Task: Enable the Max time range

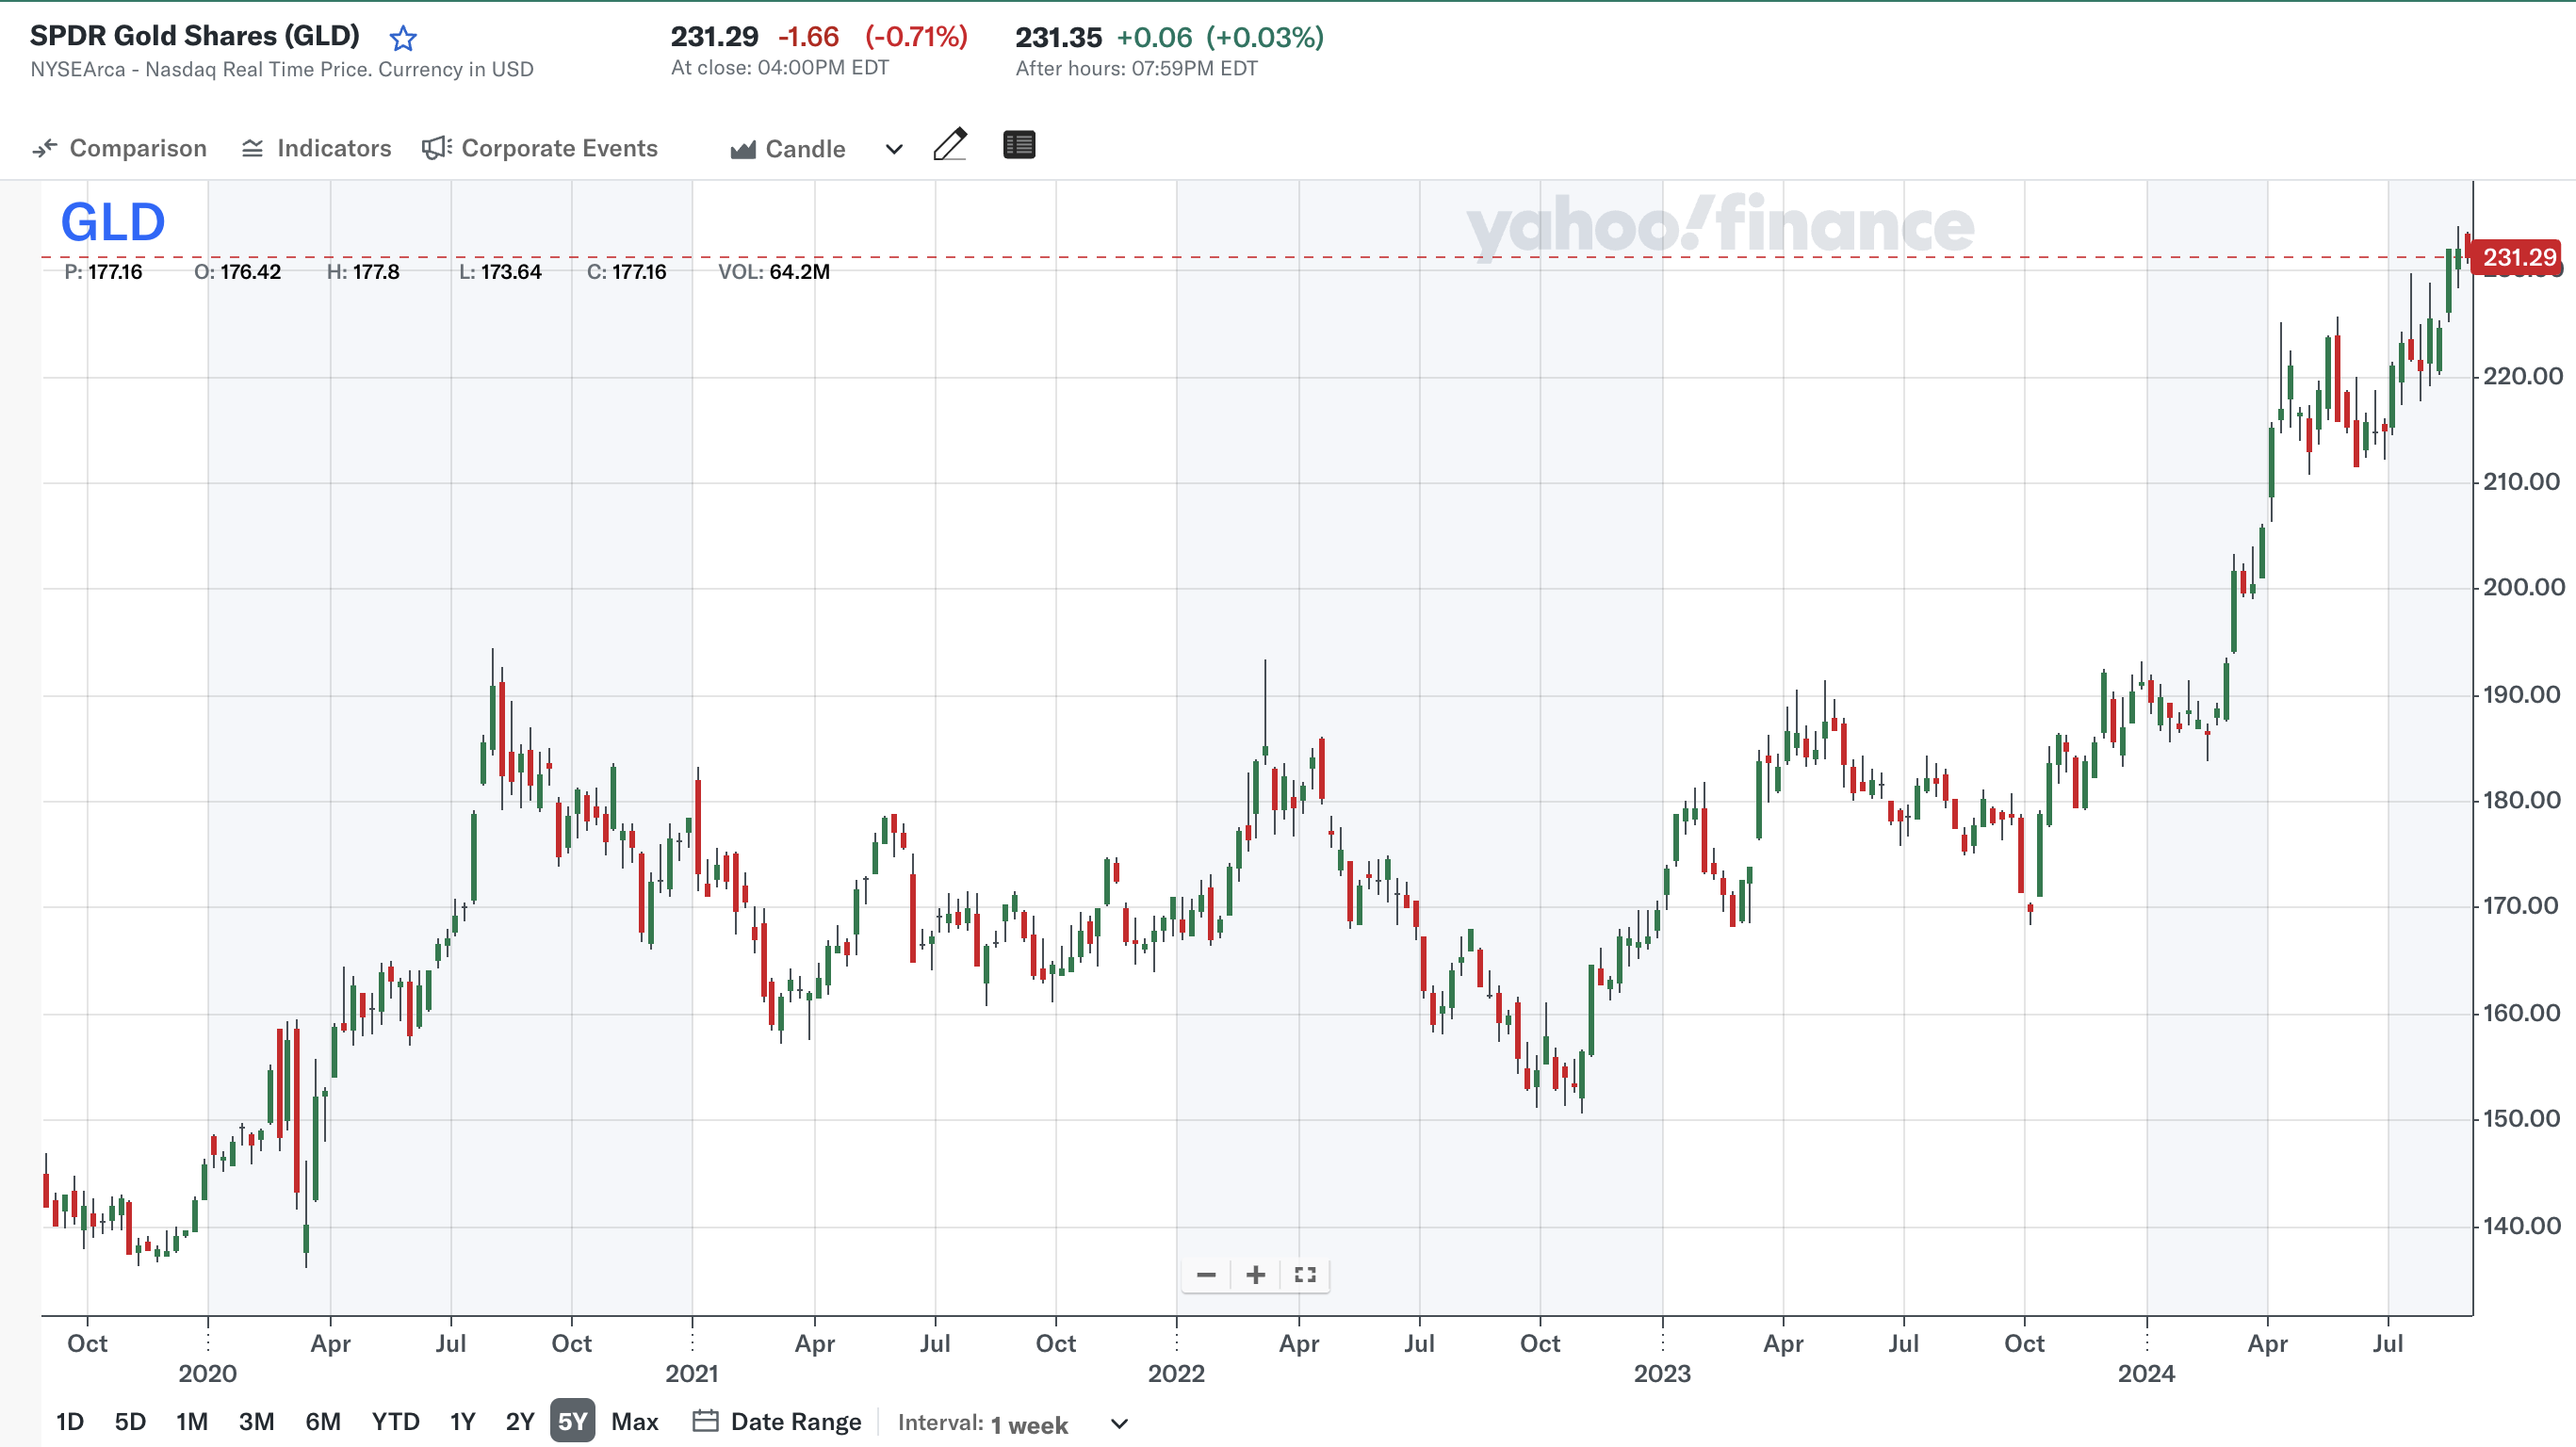Action: click(634, 1421)
